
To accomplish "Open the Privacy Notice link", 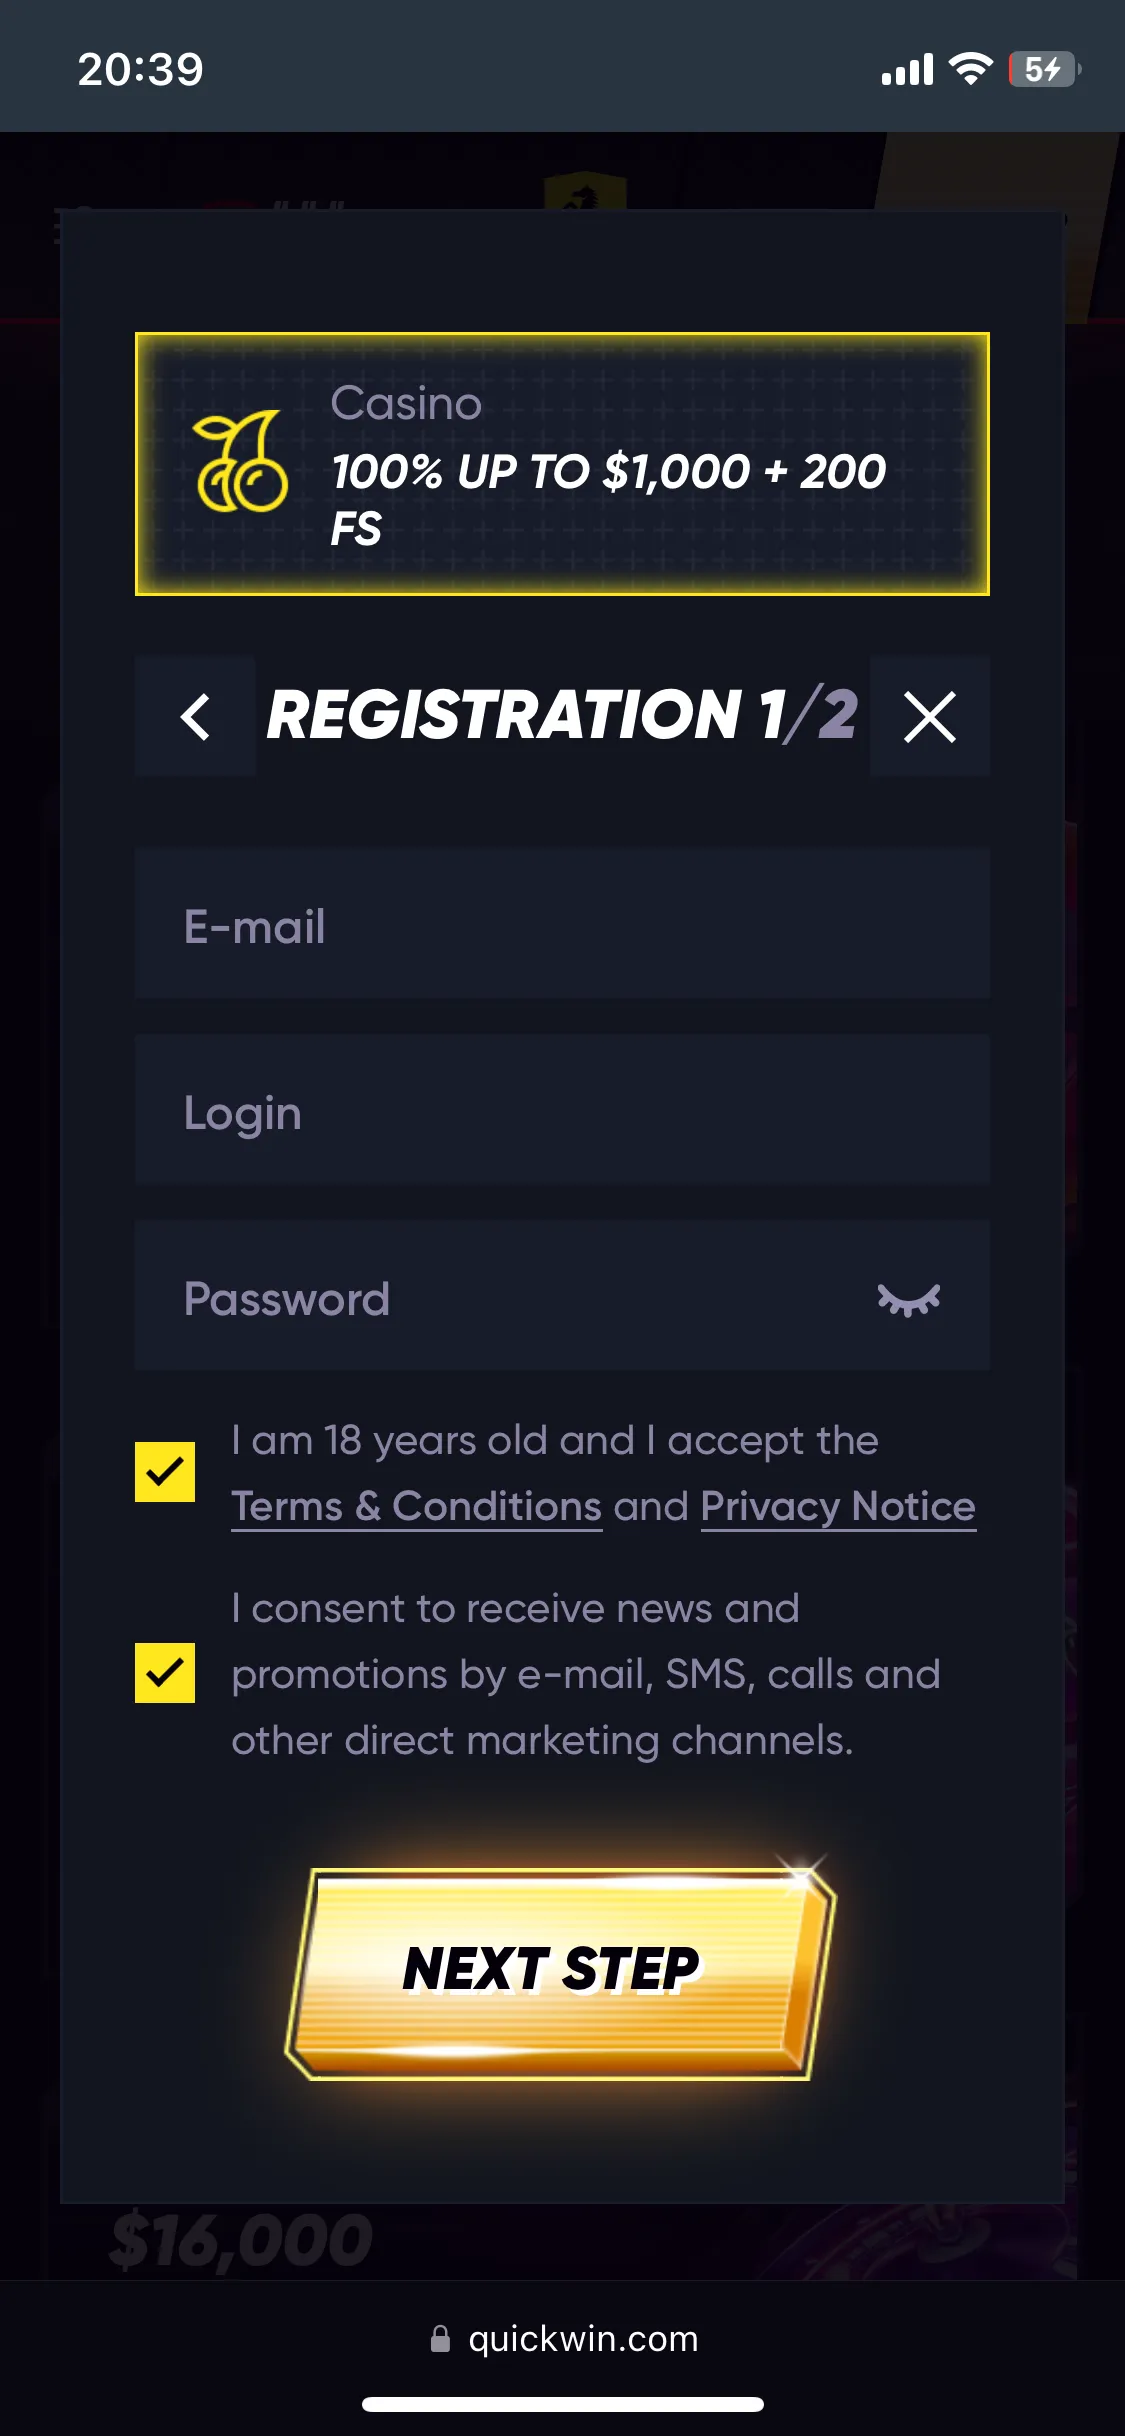I will tap(838, 1506).
